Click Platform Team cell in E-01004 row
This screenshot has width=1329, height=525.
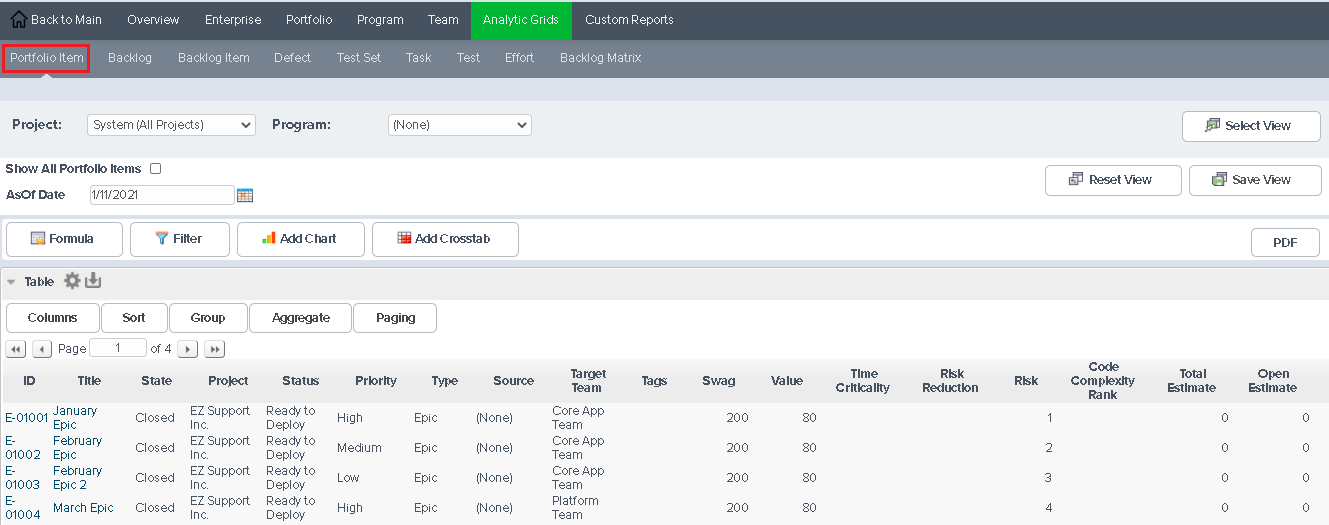[x=575, y=508]
